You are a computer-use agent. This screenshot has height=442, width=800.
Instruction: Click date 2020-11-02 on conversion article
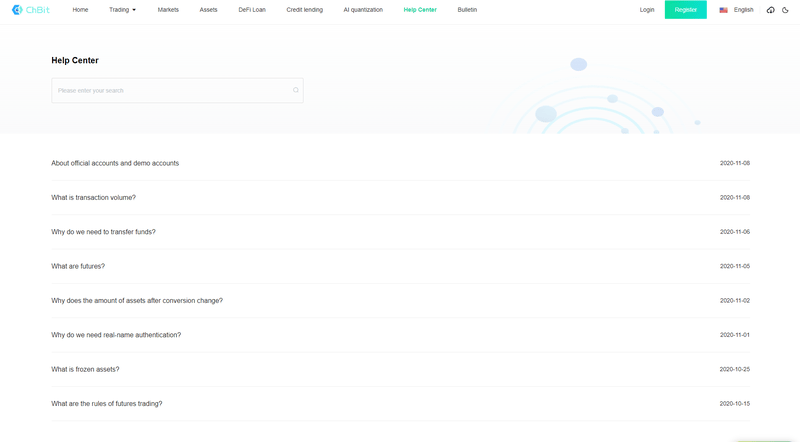tap(735, 301)
